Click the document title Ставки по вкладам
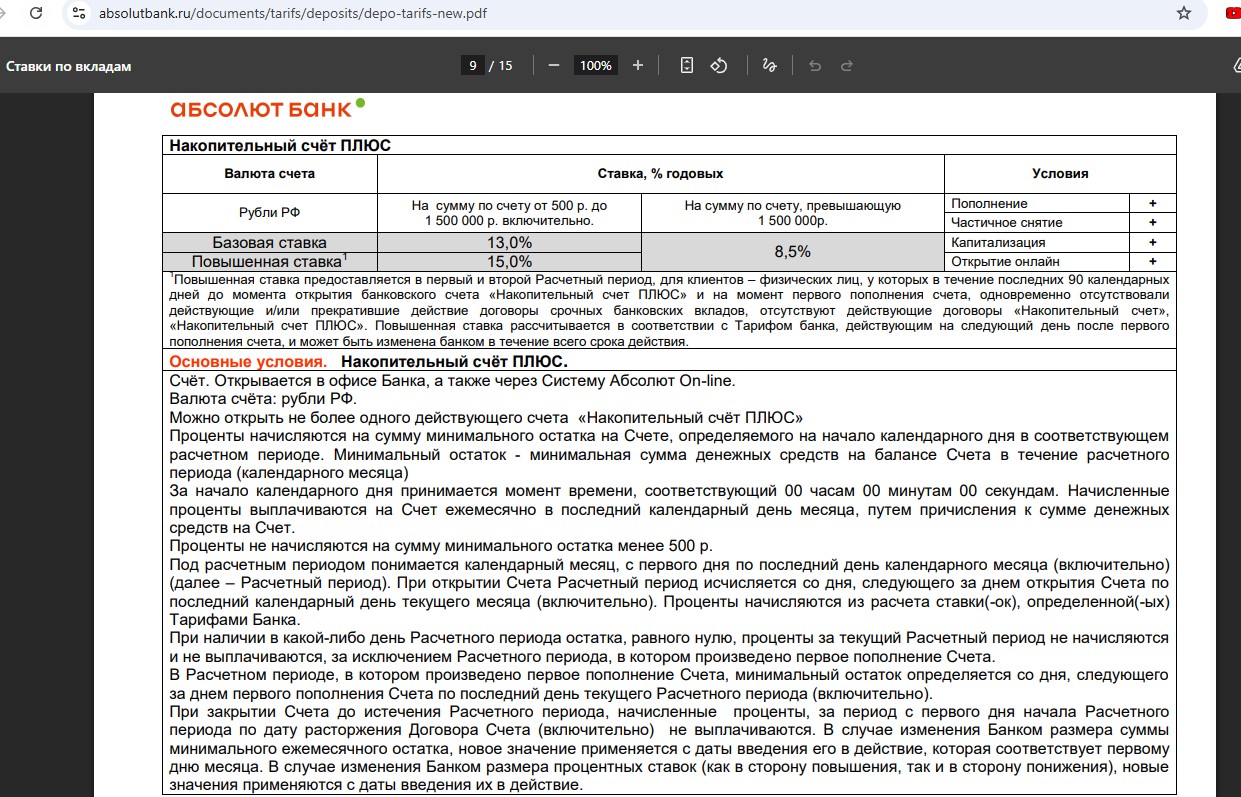 point(69,66)
